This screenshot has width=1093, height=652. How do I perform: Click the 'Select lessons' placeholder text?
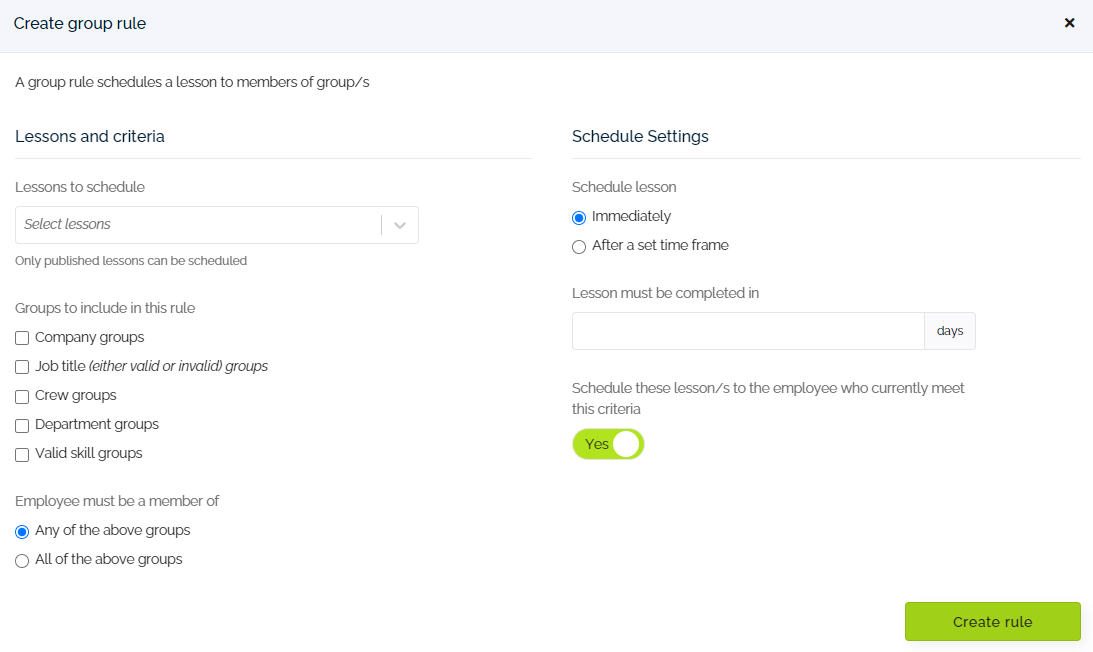coord(69,224)
